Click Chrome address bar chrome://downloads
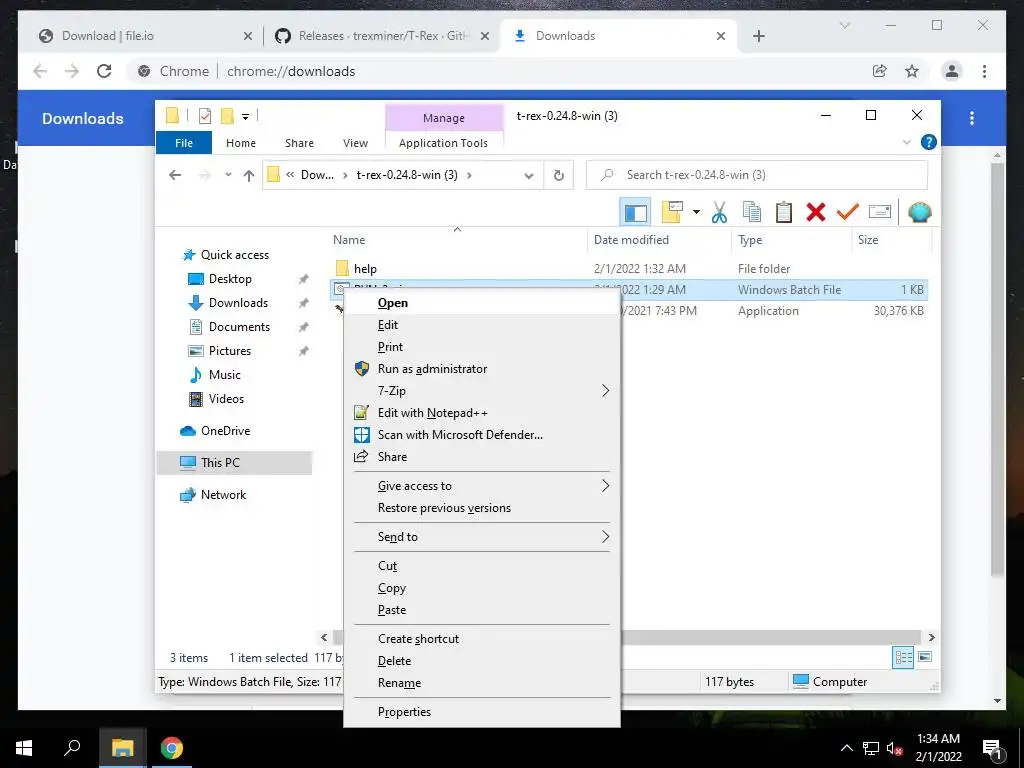The image size is (1024, 768). 291,71
